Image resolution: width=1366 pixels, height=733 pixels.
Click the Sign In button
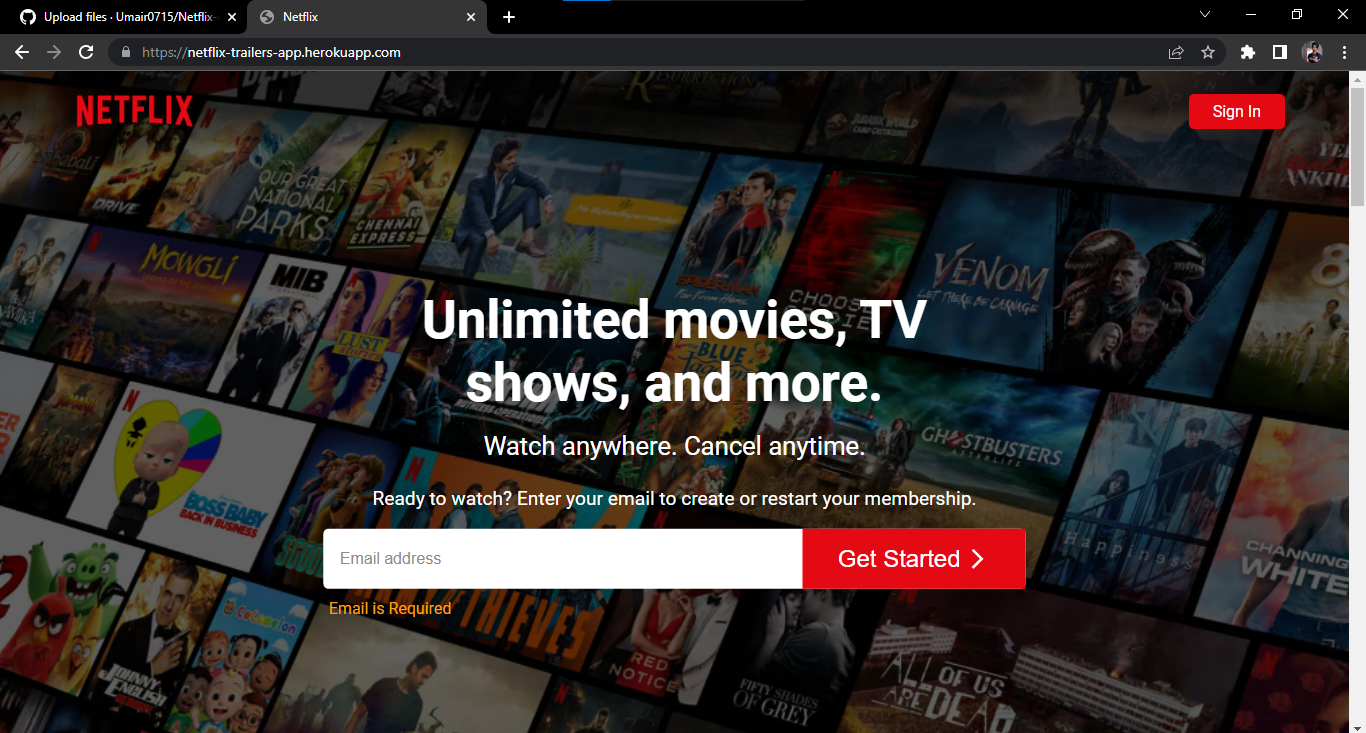tap(1236, 111)
